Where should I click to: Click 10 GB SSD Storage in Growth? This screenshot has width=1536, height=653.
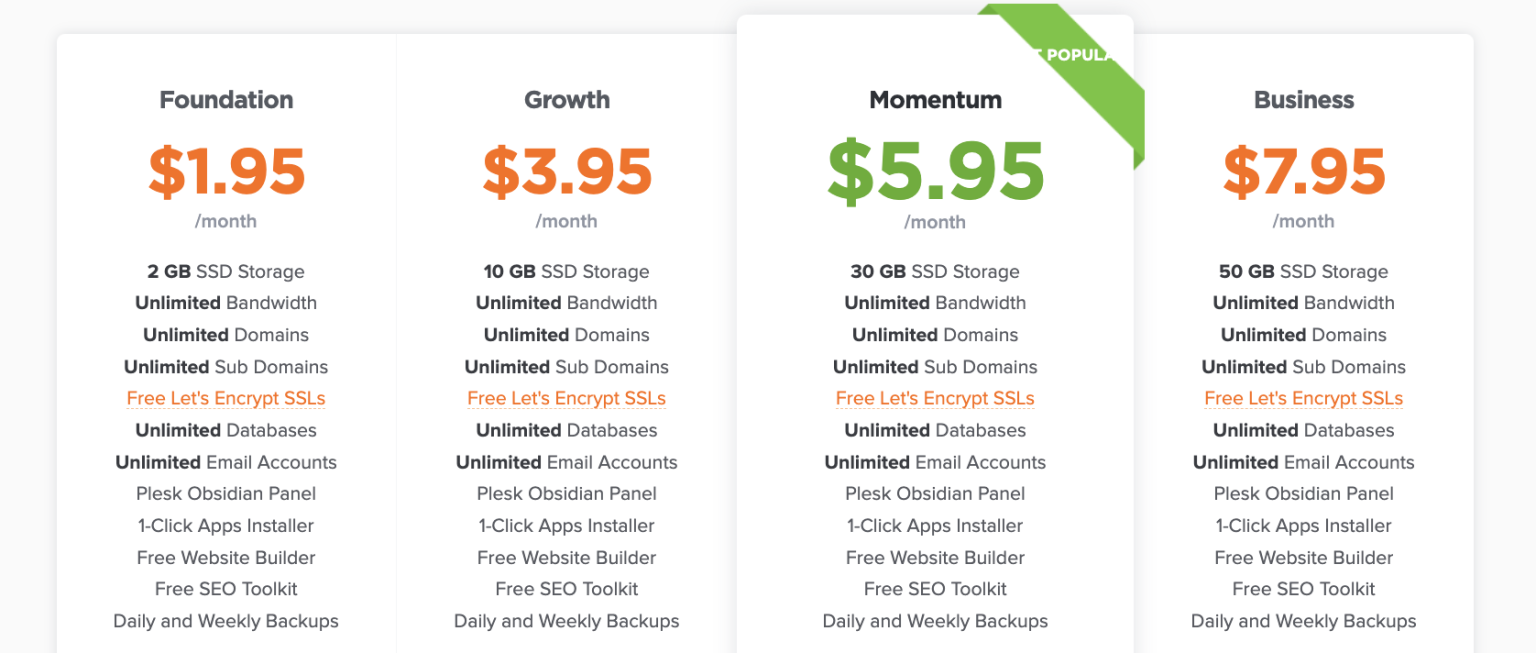(567, 271)
